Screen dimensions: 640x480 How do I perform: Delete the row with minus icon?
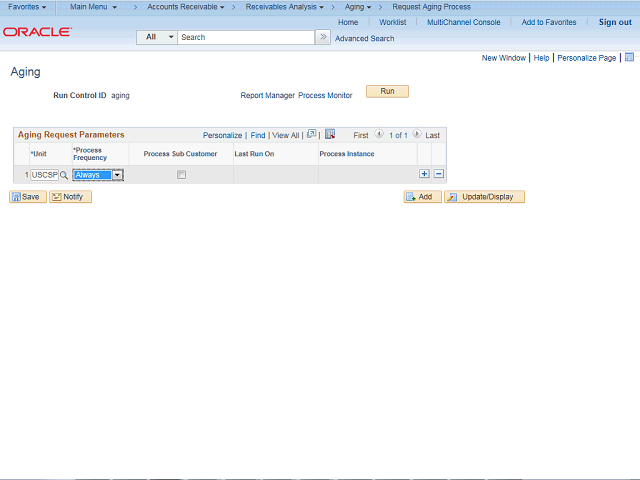point(438,174)
